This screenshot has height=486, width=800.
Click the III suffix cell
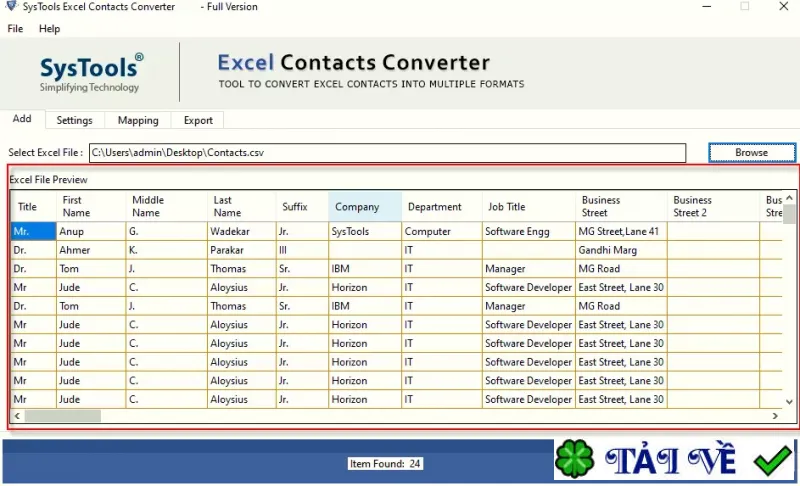(302, 250)
